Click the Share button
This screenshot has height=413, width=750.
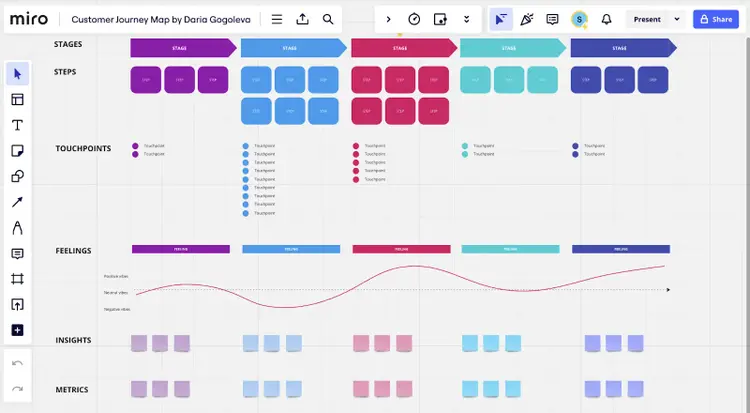click(716, 19)
